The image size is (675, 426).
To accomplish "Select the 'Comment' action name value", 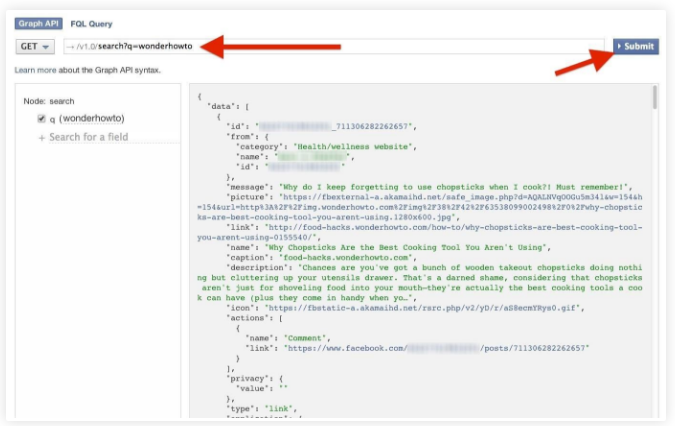I will pyautogui.click(x=305, y=338).
